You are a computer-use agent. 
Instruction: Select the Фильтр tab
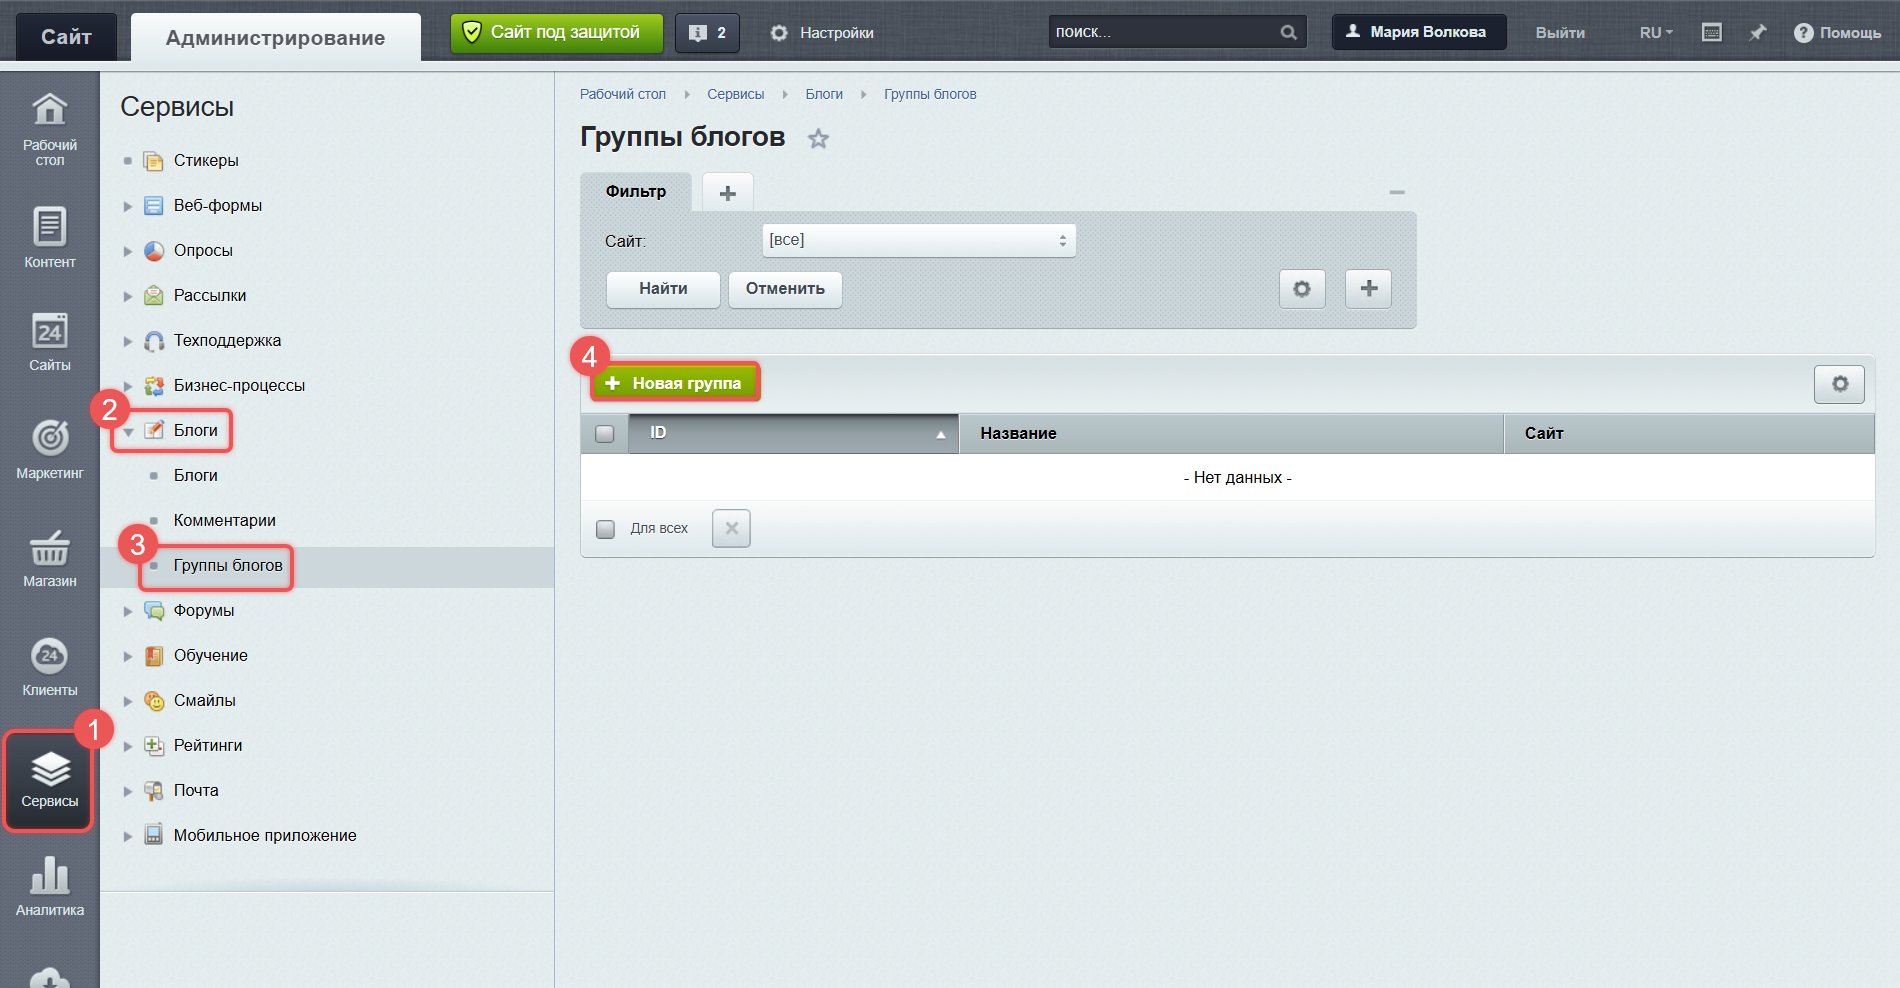[636, 191]
